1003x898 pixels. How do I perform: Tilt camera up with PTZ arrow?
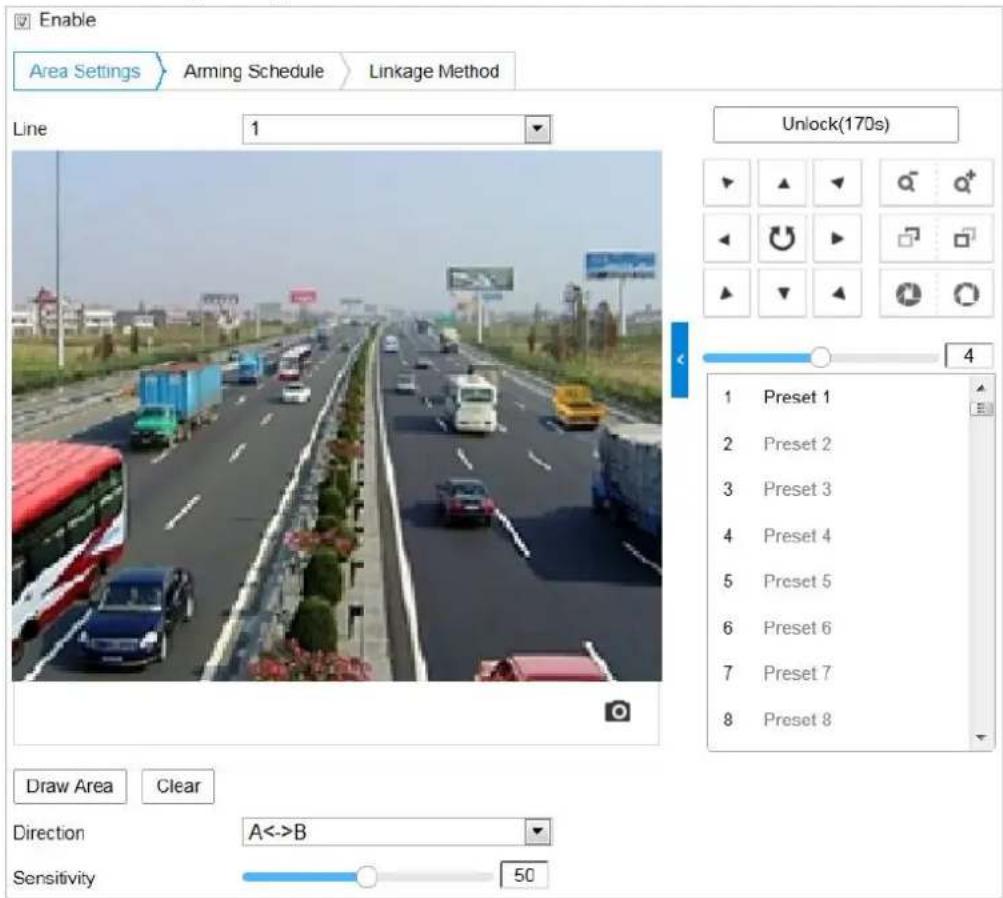(x=782, y=183)
